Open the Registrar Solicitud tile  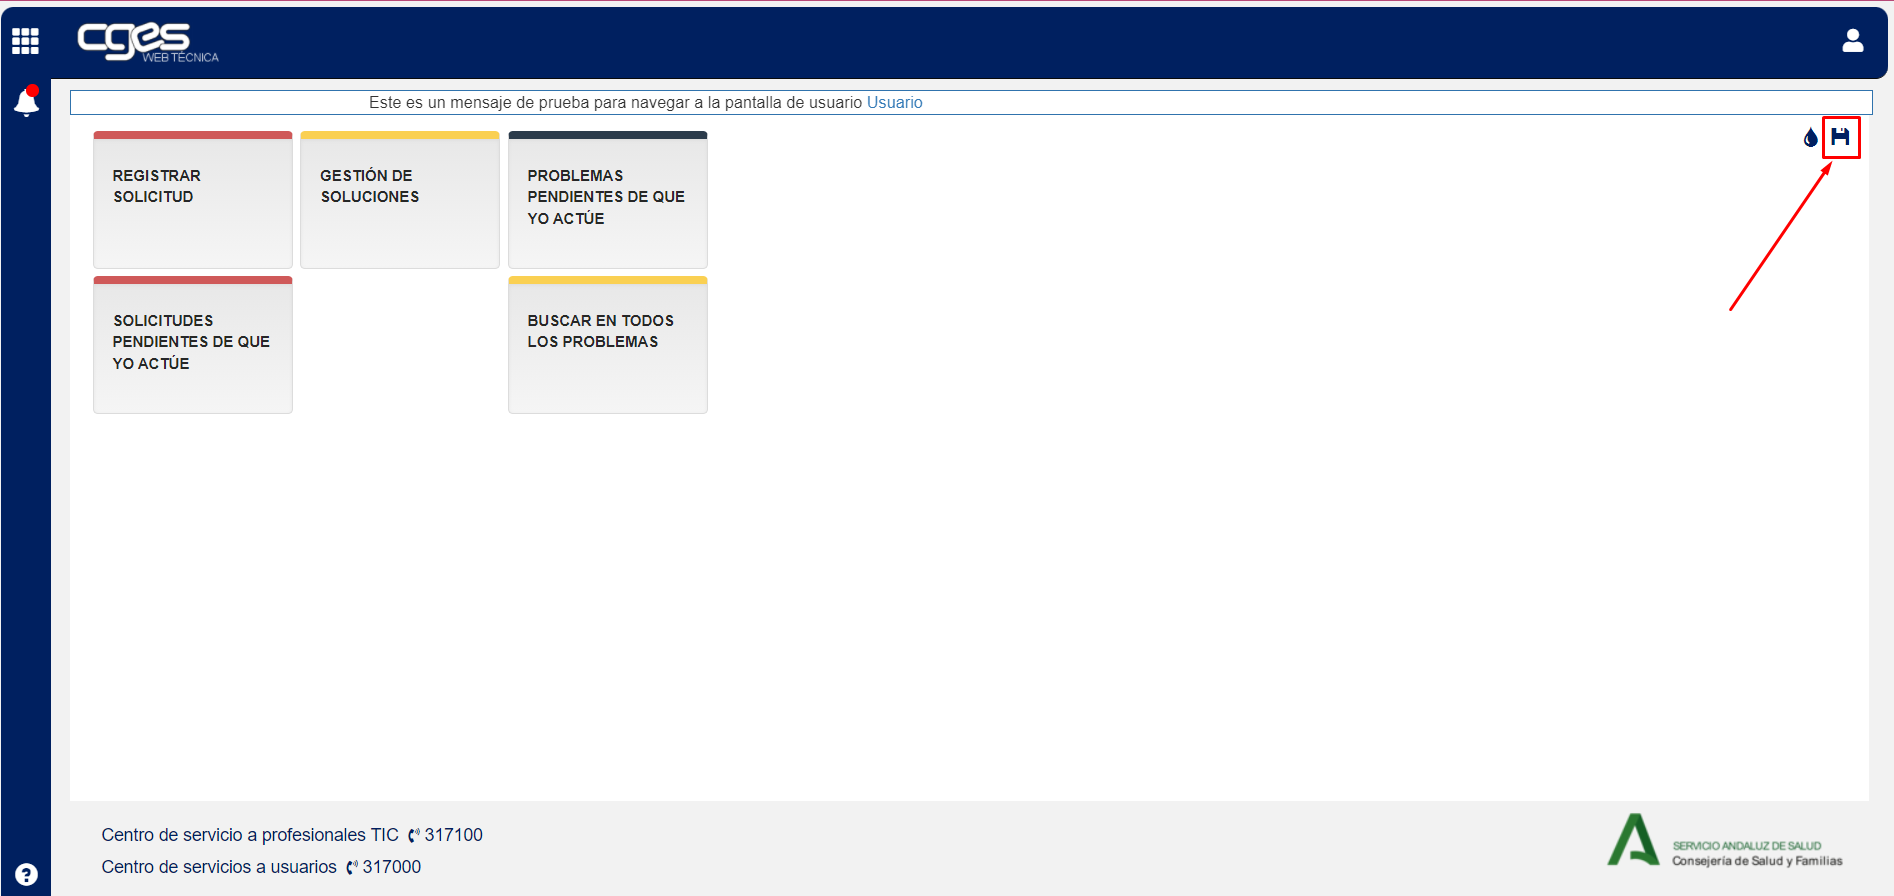point(193,200)
